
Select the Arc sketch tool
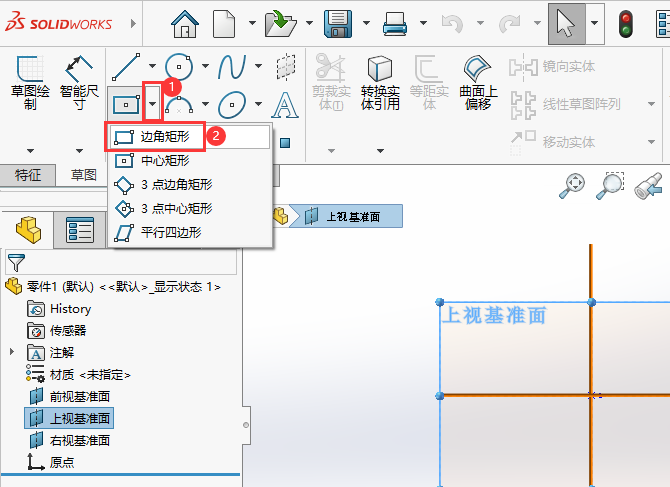click(179, 105)
